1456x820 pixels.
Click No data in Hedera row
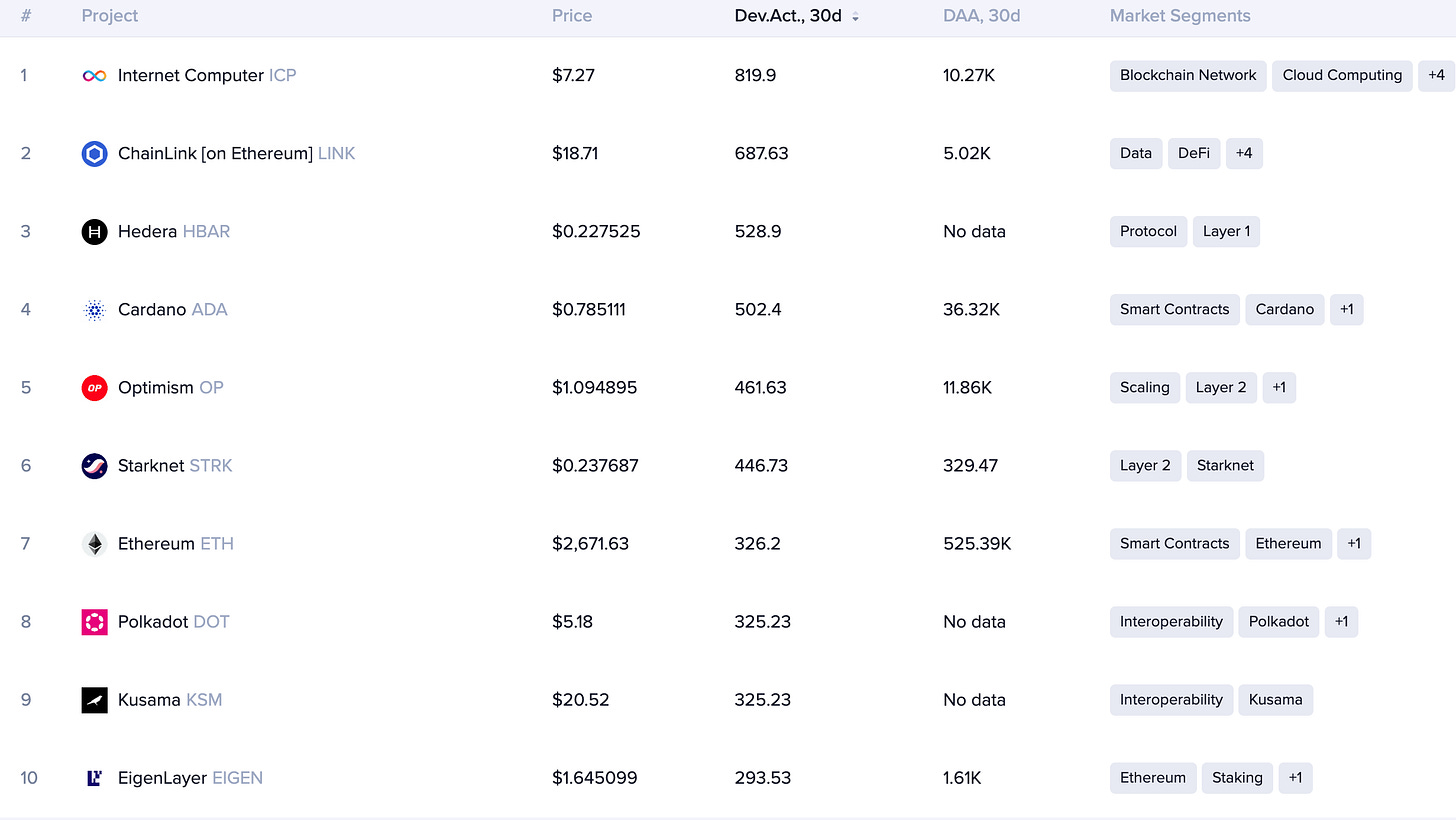point(974,232)
